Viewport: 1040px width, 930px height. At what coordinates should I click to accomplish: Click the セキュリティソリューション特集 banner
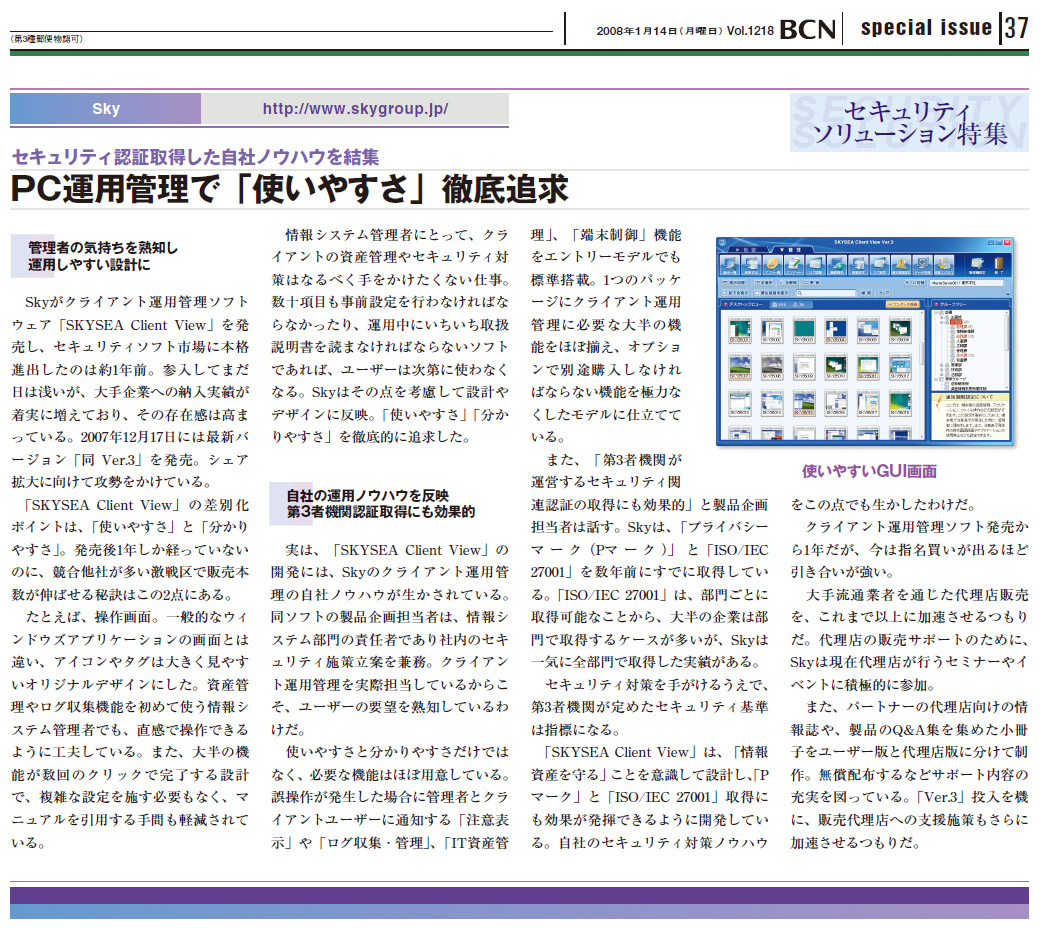pos(909,123)
